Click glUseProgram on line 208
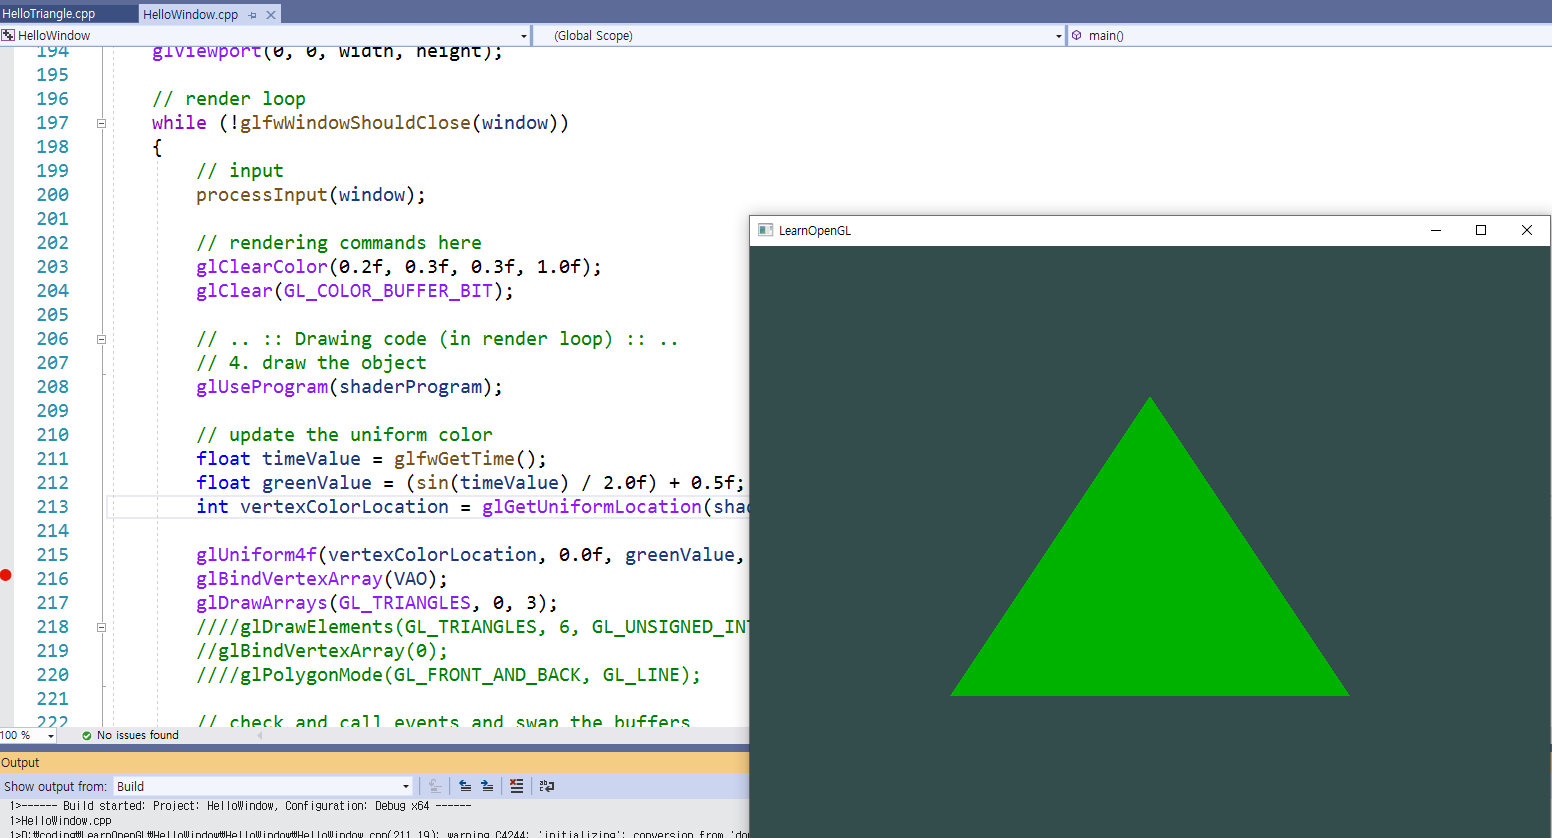The width and height of the screenshot is (1552, 838). 262,387
